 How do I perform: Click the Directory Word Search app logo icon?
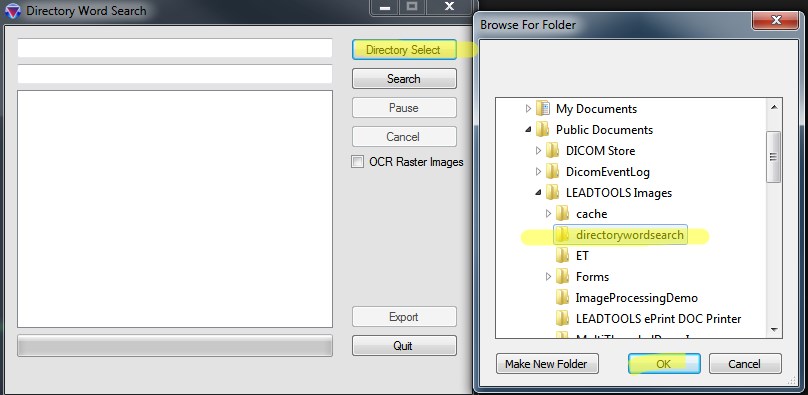pyautogui.click(x=12, y=11)
